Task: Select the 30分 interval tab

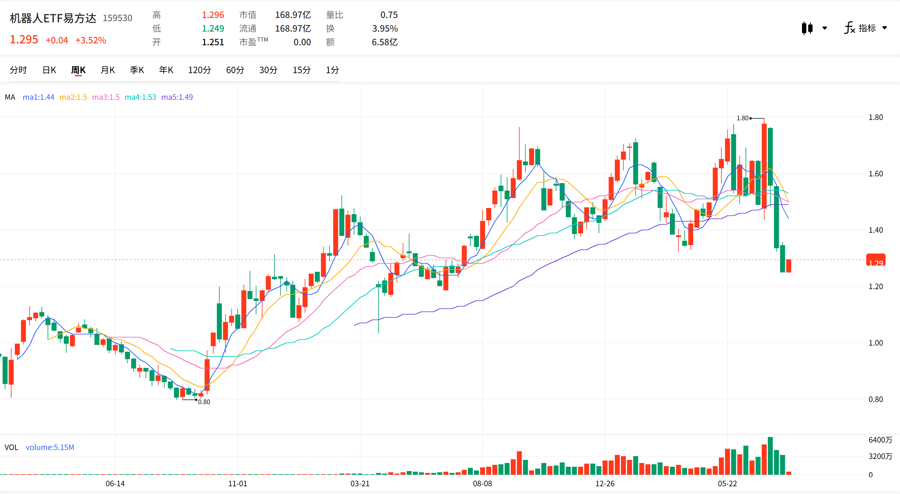Action: [x=268, y=70]
